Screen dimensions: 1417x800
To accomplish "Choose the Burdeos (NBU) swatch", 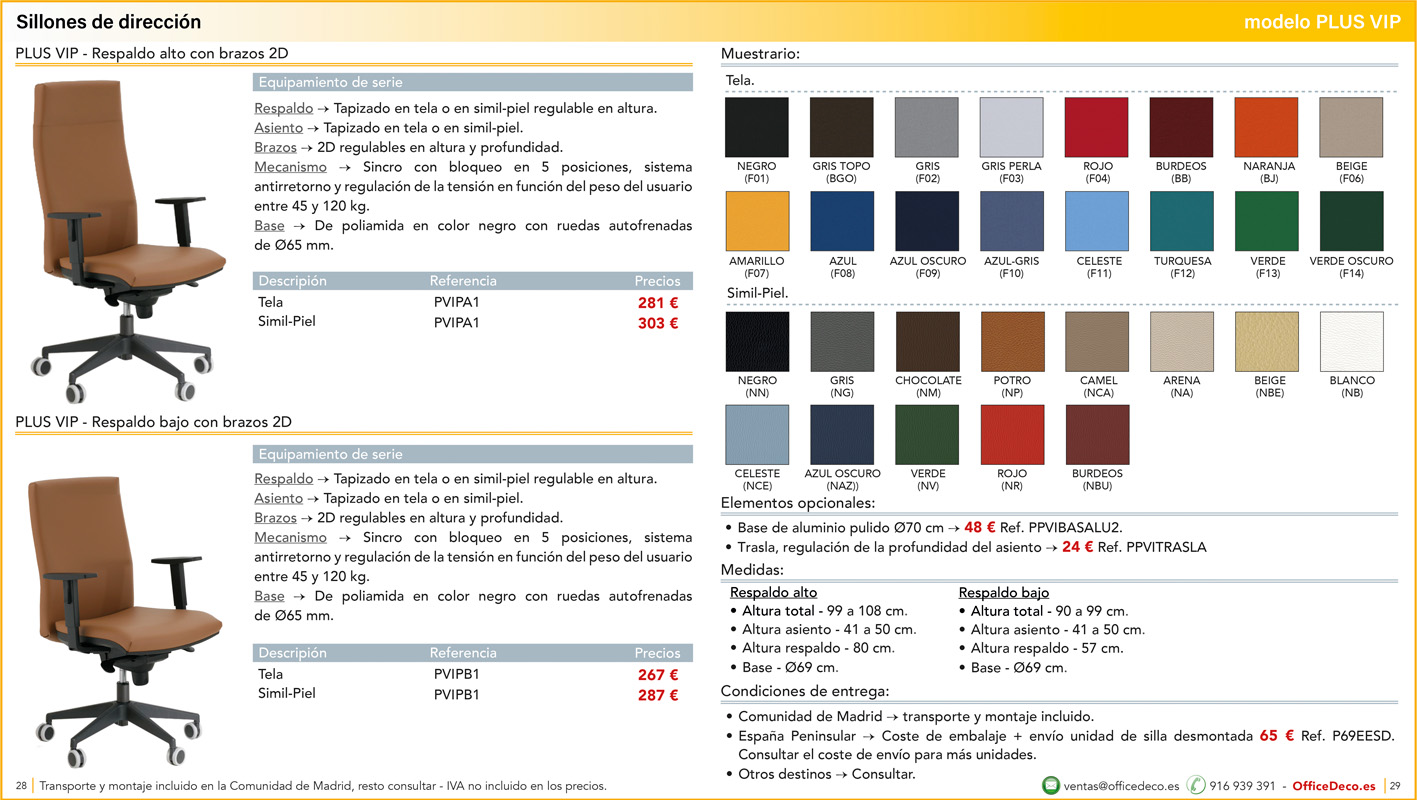I will coord(1097,435).
